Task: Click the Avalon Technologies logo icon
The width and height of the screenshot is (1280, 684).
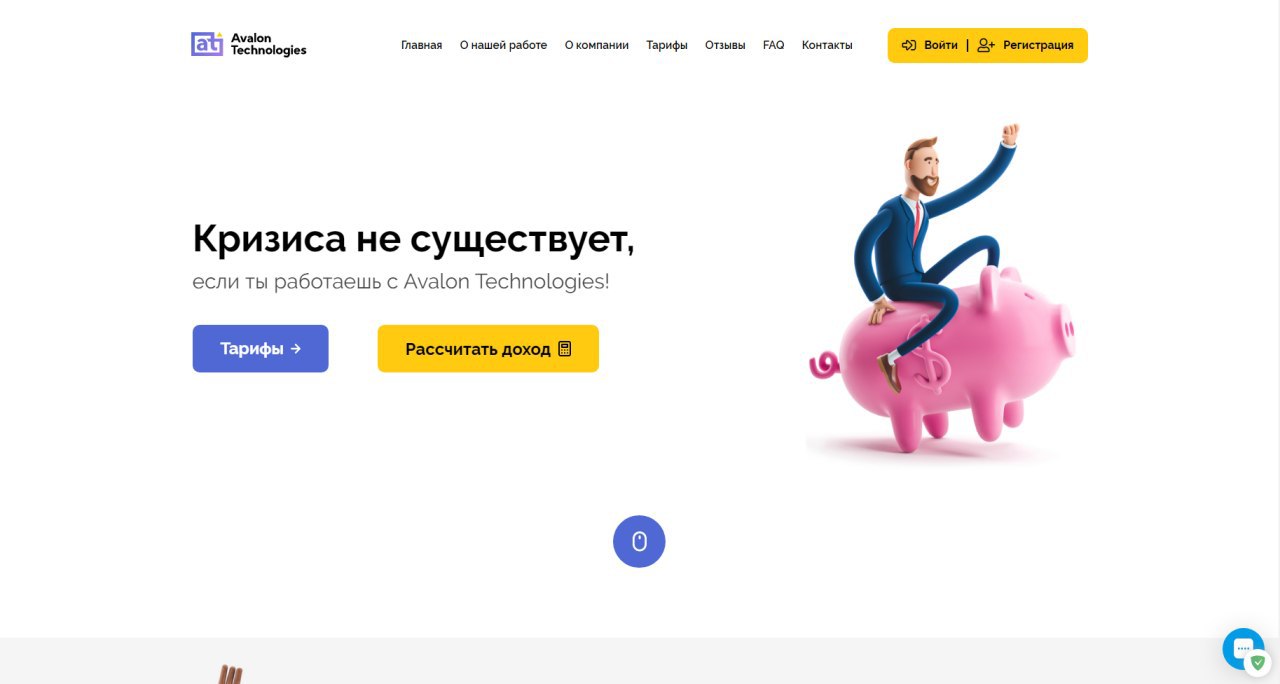Action: (207, 44)
